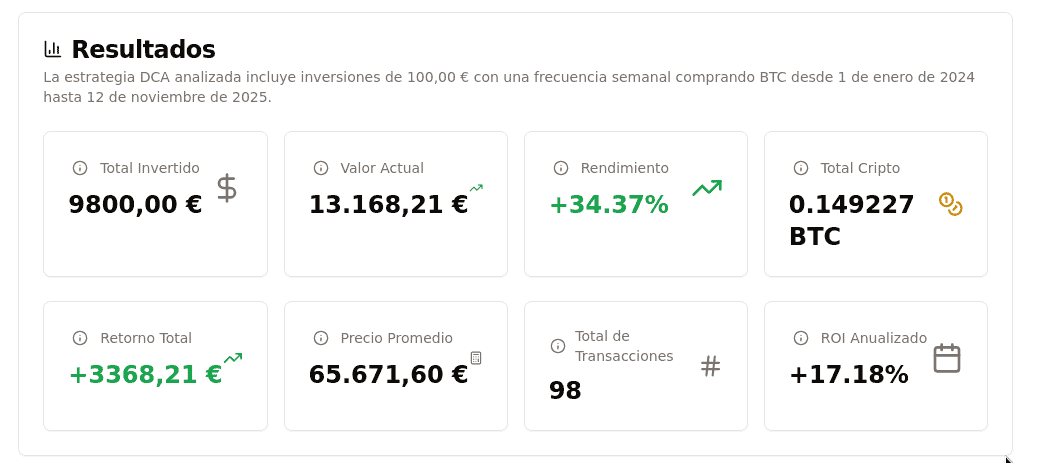1039x467 pixels.
Task: Click the info icon next to Total Cripto
Action: [x=801, y=168]
